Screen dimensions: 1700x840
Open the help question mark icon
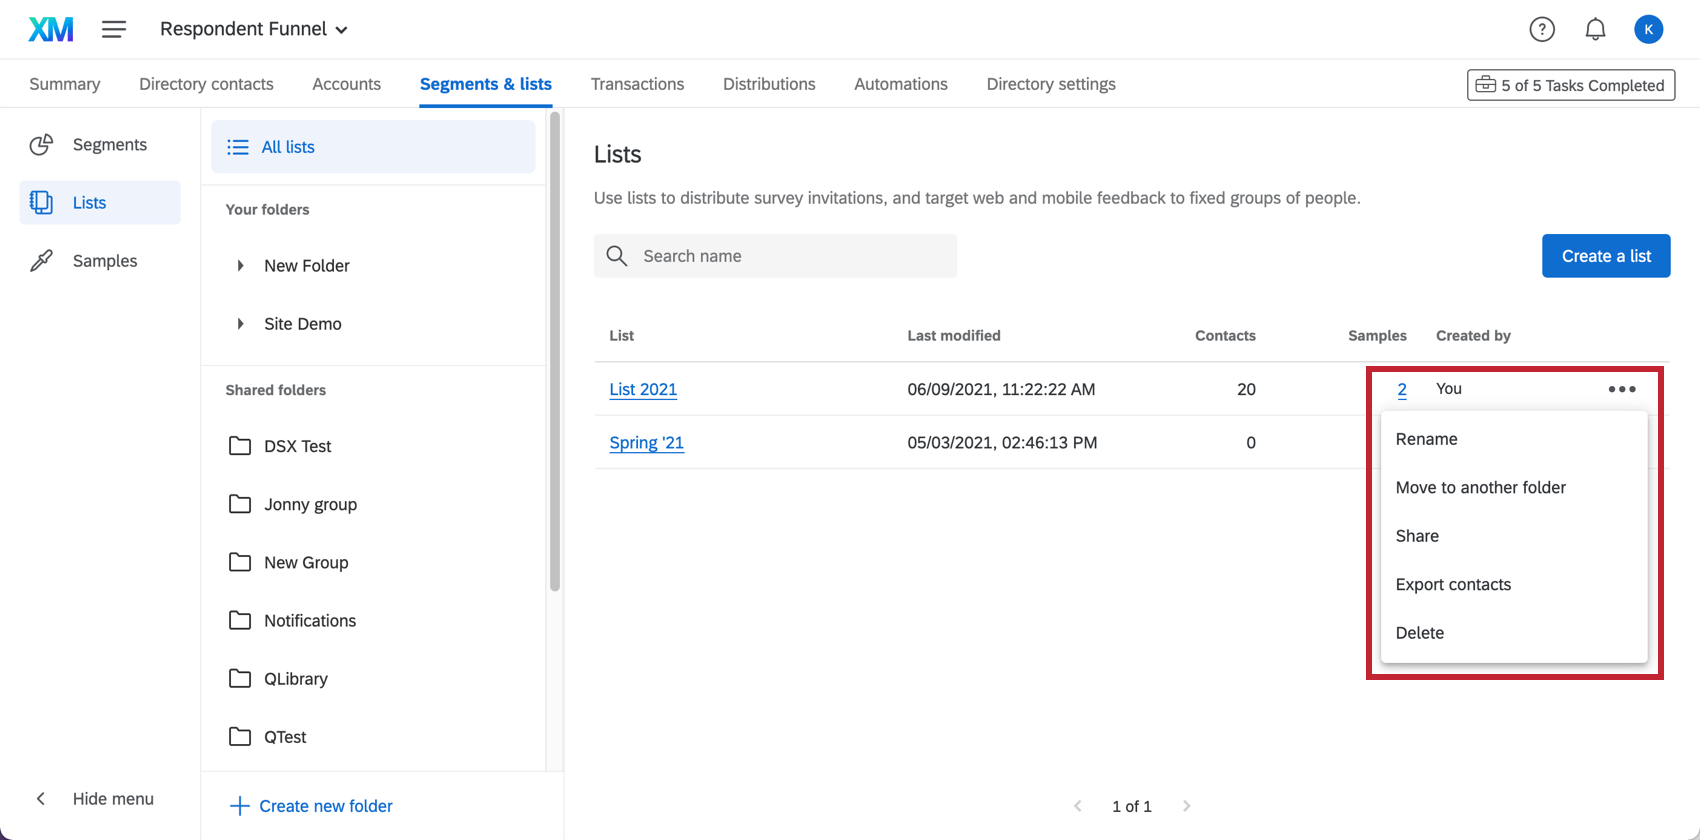coord(1542,30)
